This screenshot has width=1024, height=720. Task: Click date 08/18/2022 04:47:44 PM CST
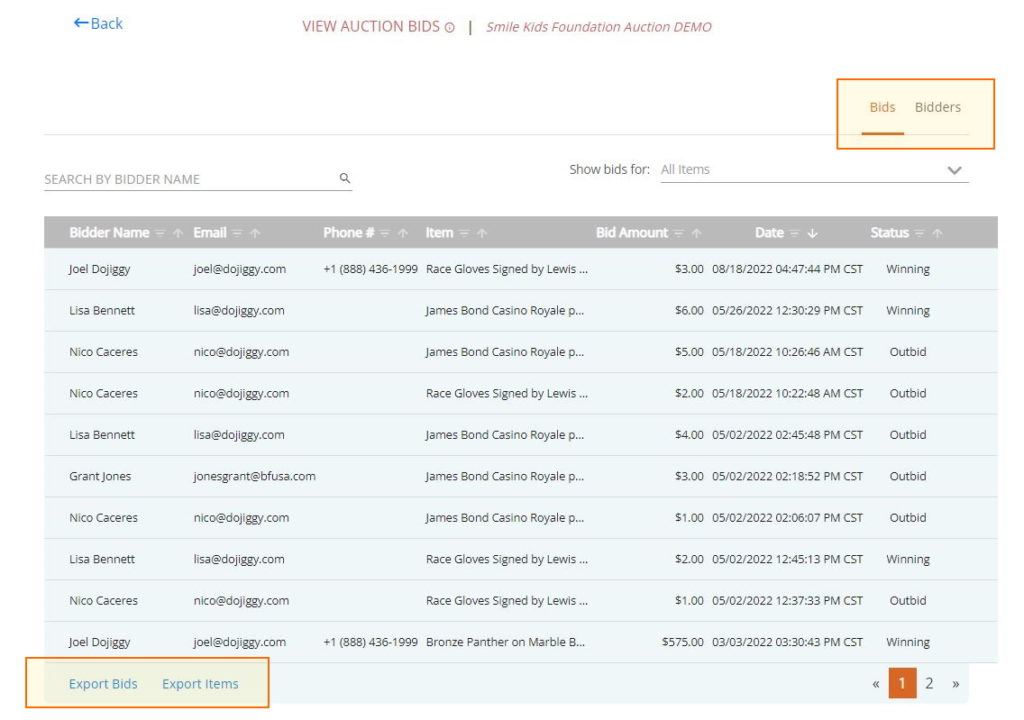pos(788,269)
